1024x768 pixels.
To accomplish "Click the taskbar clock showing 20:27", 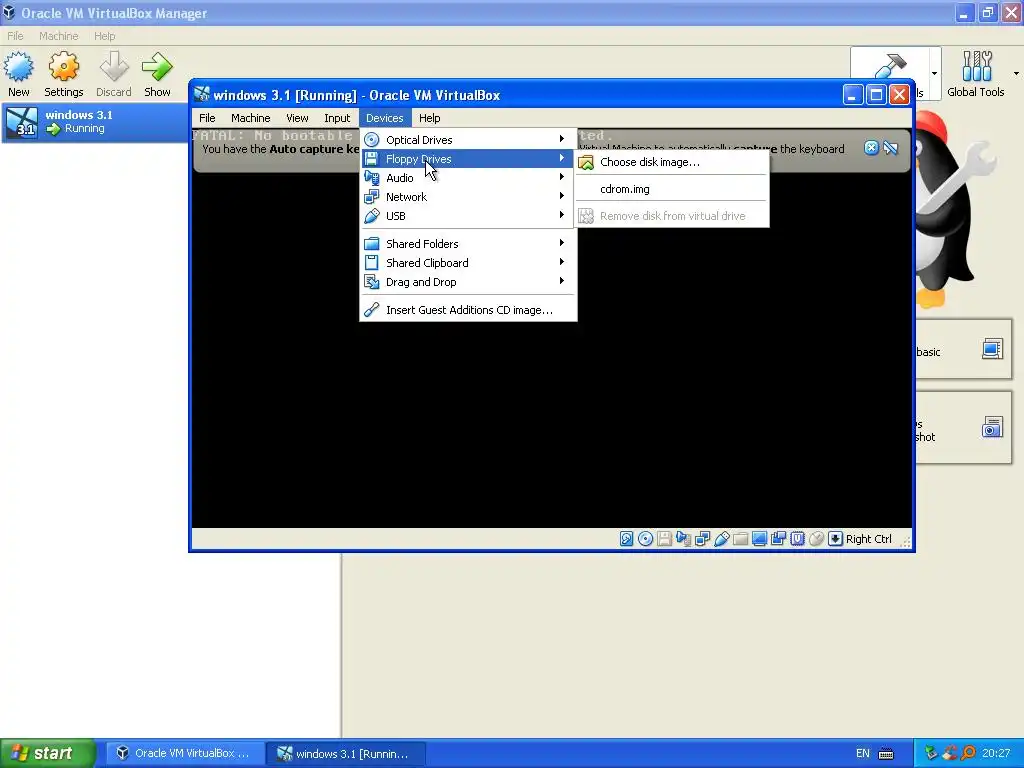I will click(x=996, y=754).
